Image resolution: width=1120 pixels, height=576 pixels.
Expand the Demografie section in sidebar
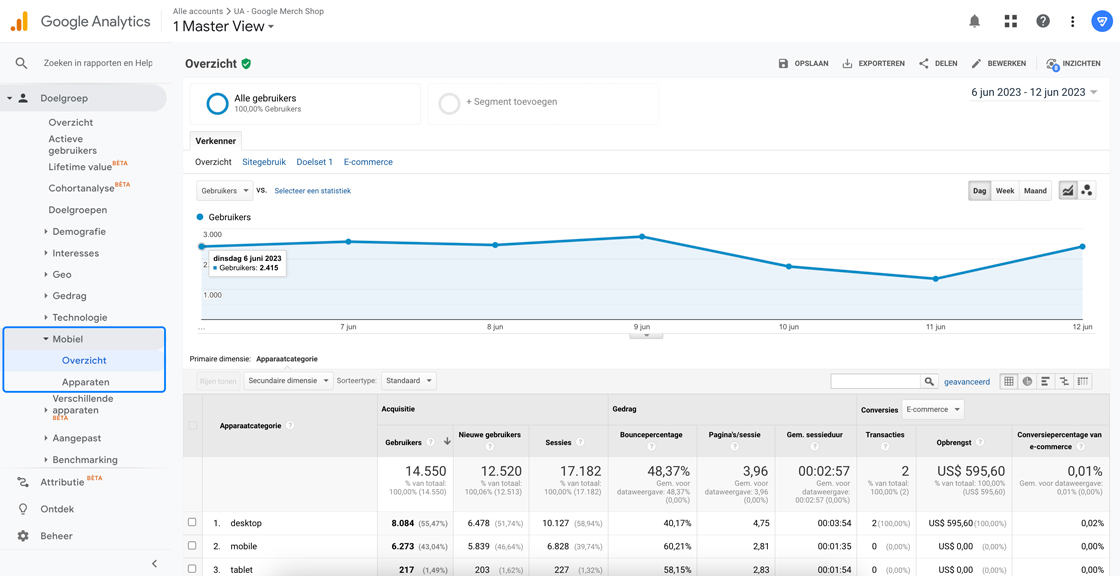(78, 232)
